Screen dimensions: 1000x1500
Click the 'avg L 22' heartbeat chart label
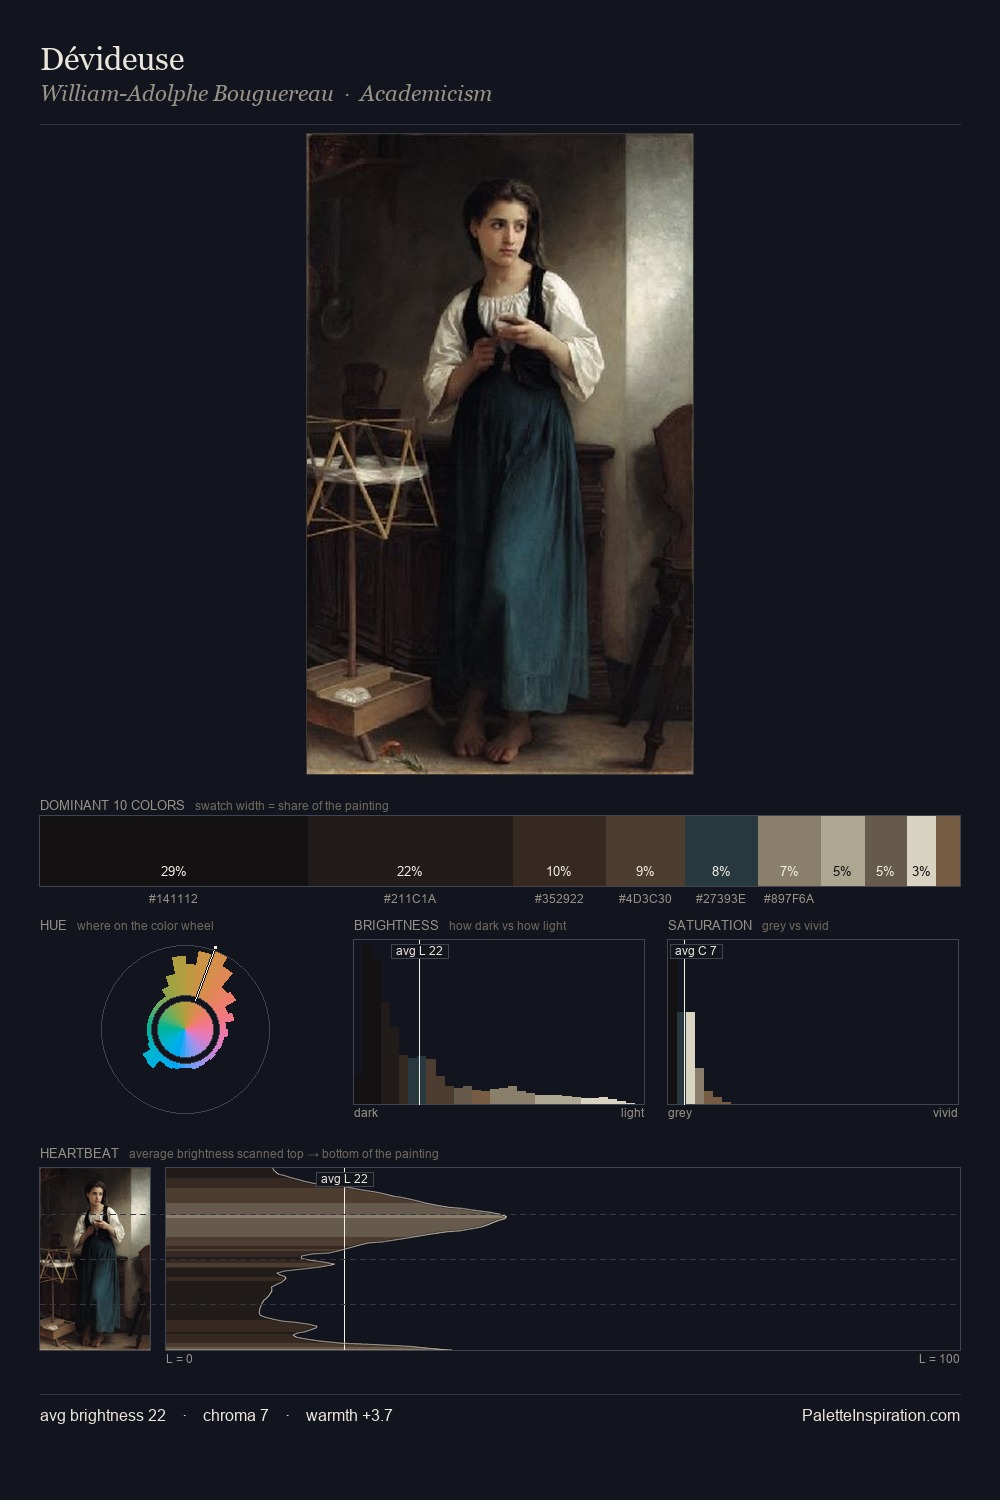[x=345, y=1179]
